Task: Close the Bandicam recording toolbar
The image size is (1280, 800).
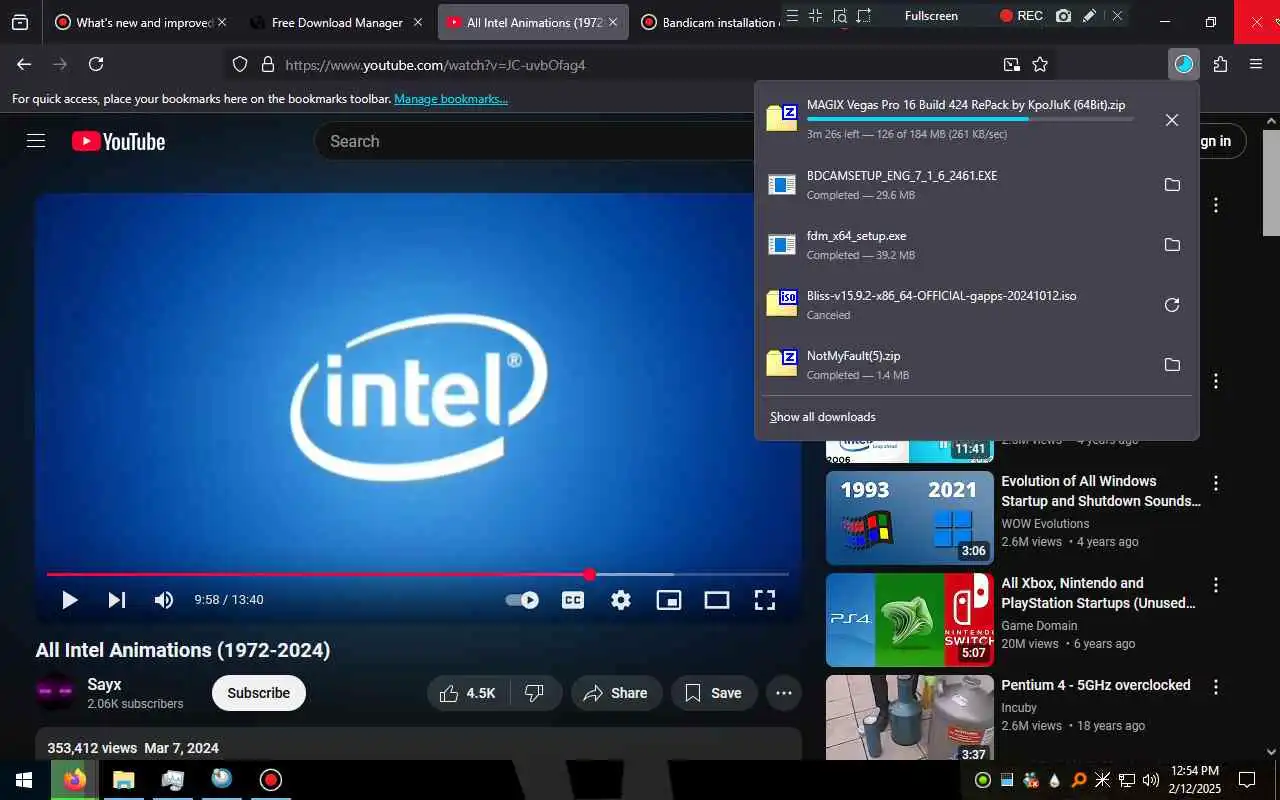Action: tap(1117, 16)
